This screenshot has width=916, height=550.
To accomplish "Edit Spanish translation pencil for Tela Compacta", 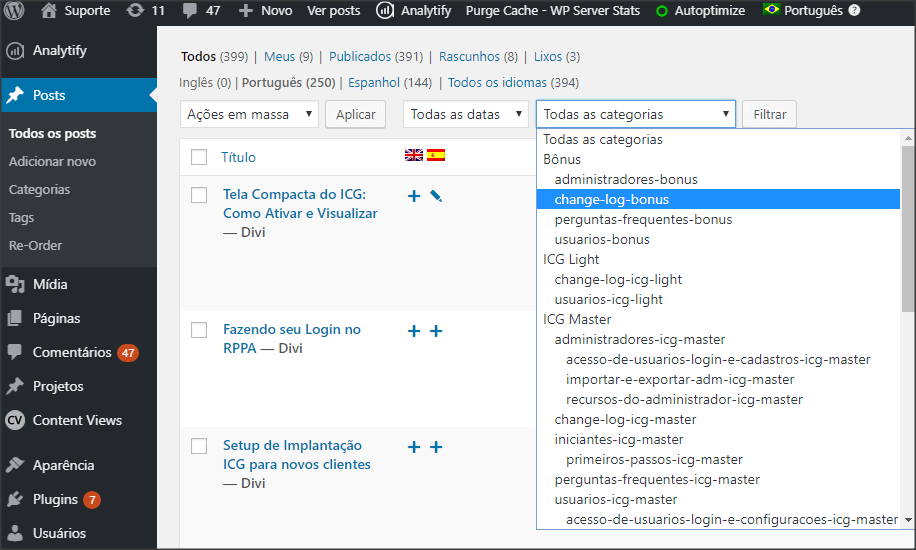I will point(436,196).
